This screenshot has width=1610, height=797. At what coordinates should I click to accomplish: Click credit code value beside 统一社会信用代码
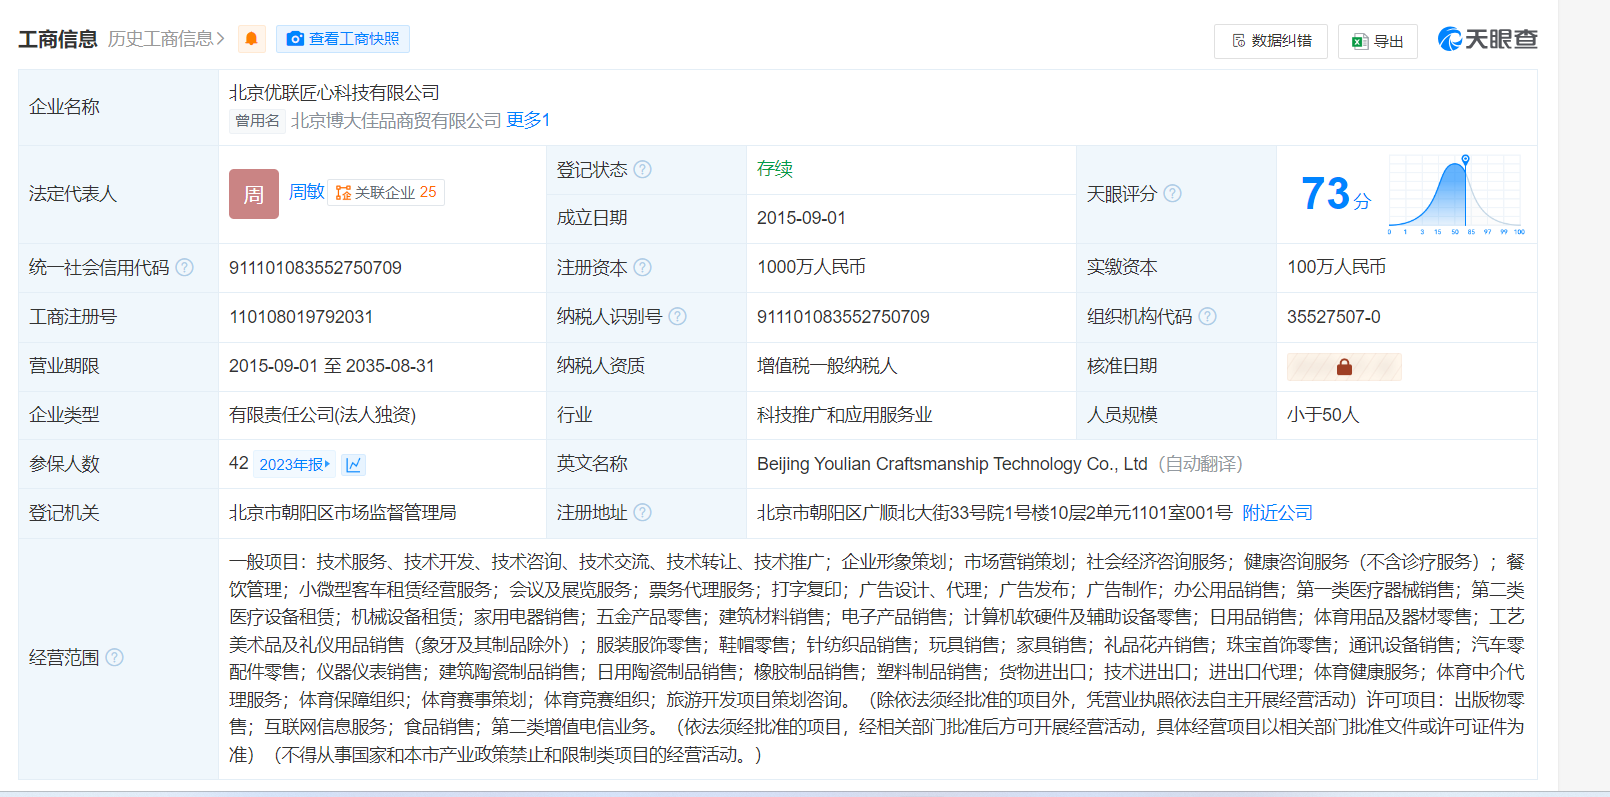(315, 268)
